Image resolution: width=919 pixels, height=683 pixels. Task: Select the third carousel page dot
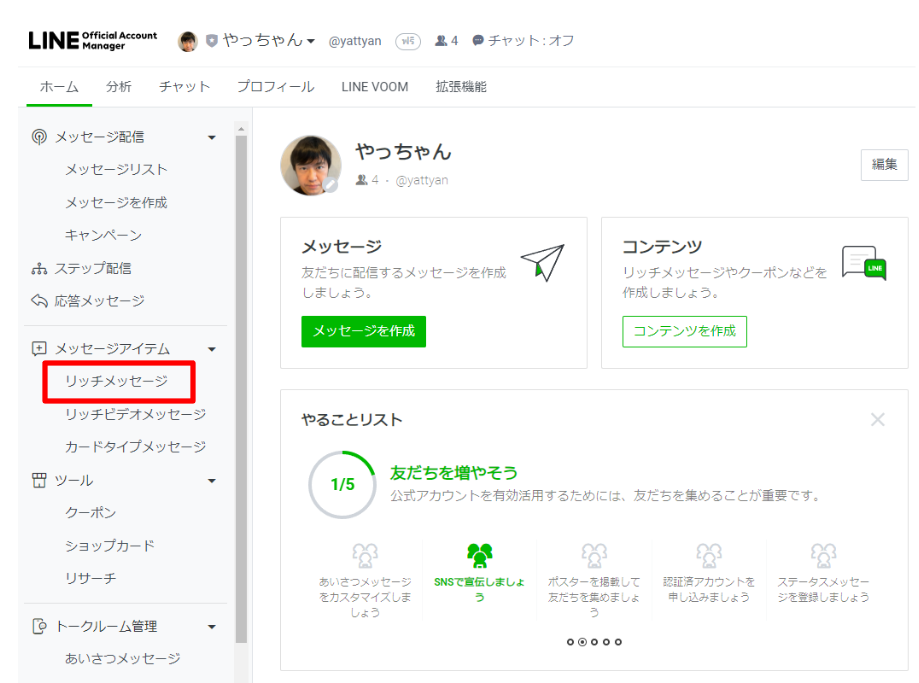click(594, 642)
